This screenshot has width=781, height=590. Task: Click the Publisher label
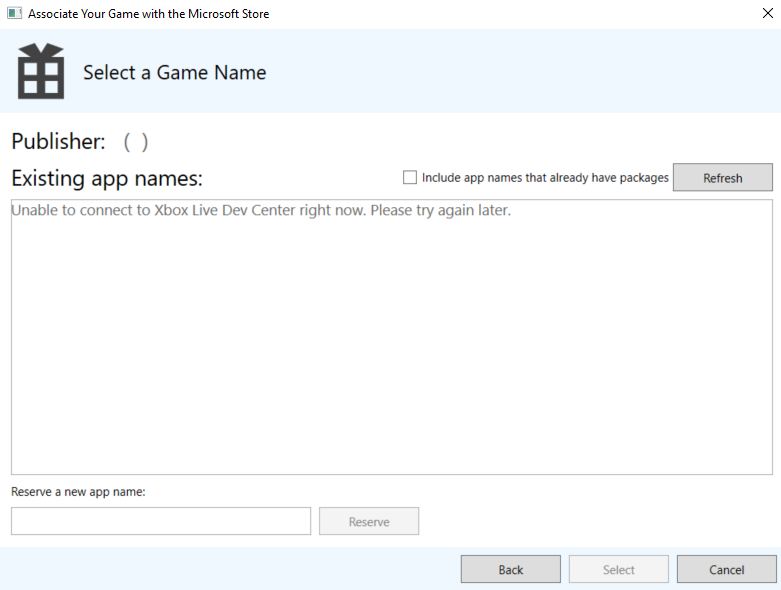pyautogui.click(x=58, y=141)
